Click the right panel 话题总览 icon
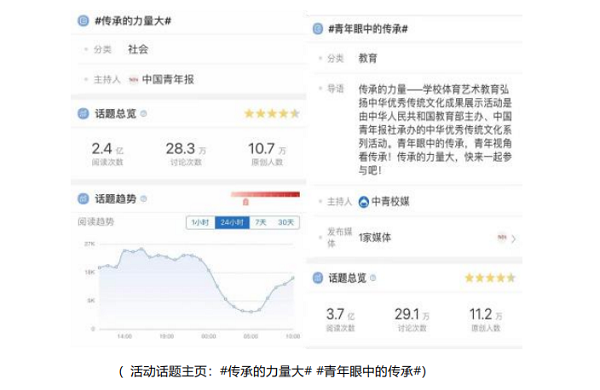600x390 pixels. pyautogui.click(x=318, y=278)
